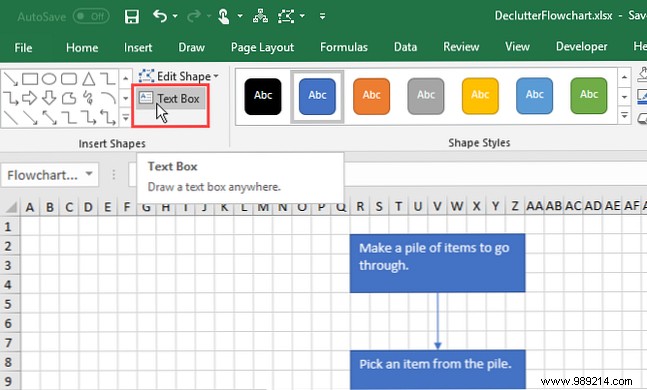This screenshot has height=390, width=647.
Task: Click the Select All corner triangle
Action: [12, 207]
